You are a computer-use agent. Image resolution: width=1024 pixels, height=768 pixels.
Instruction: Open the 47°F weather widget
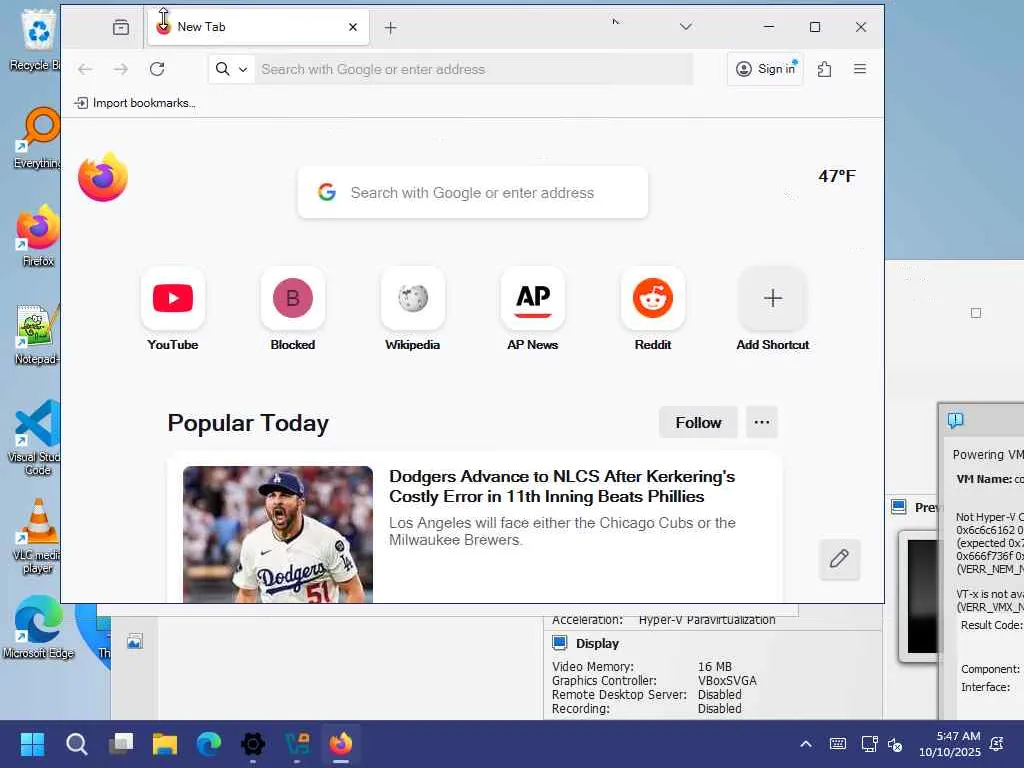(837, 176)
